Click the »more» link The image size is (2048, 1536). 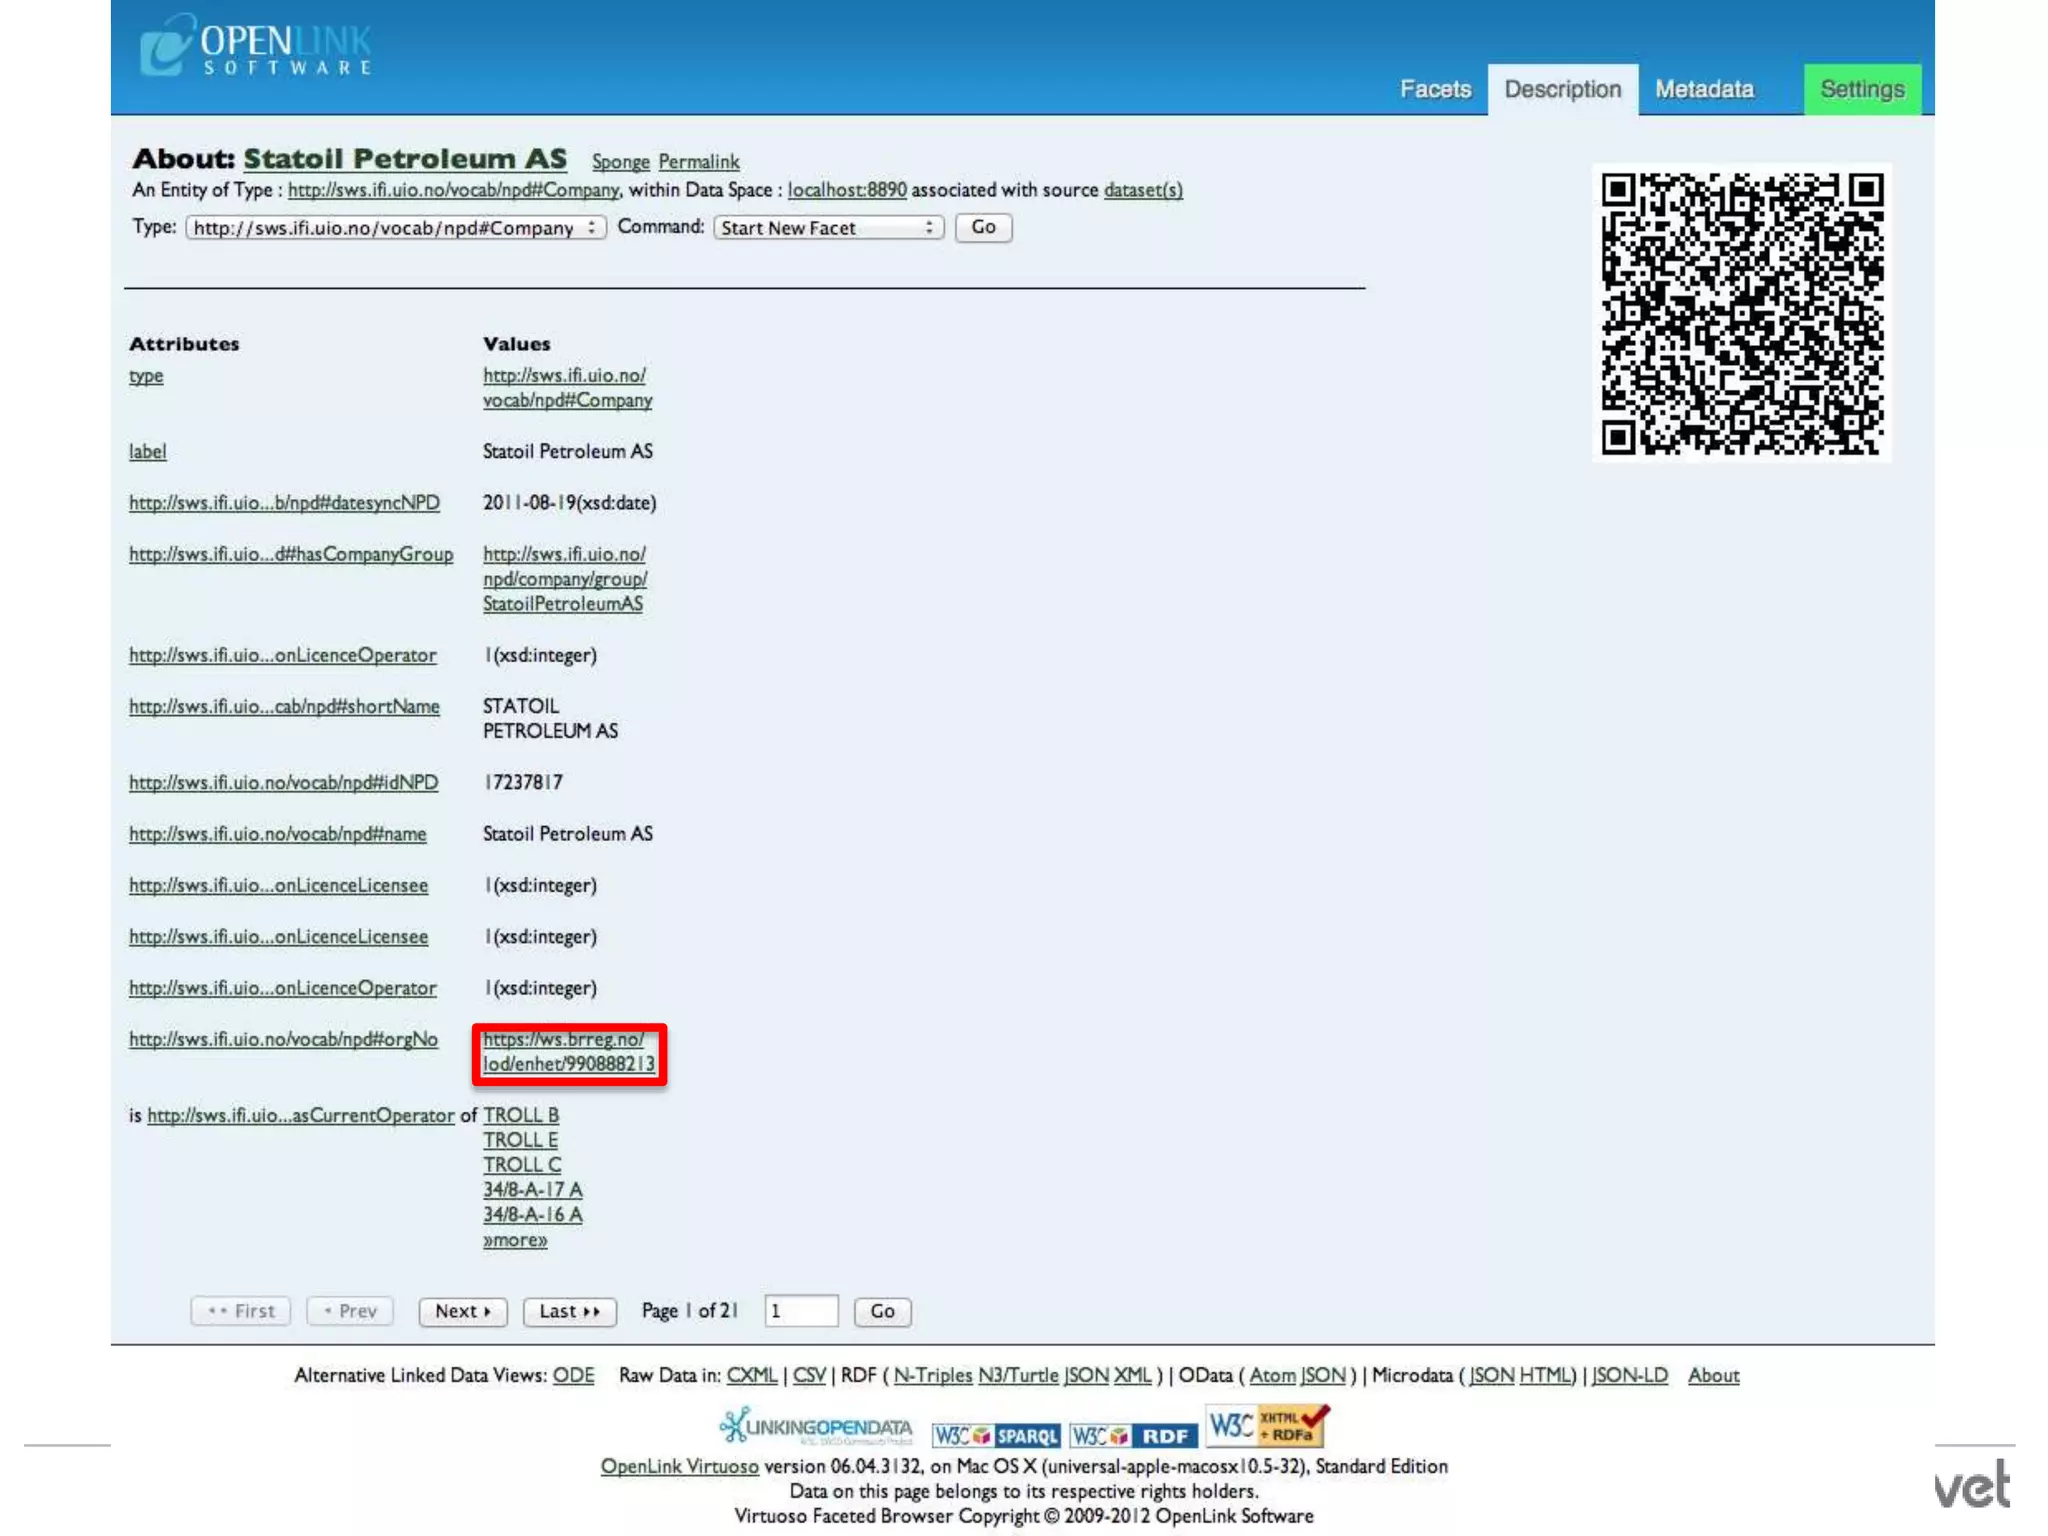(x=515, y=1240)
